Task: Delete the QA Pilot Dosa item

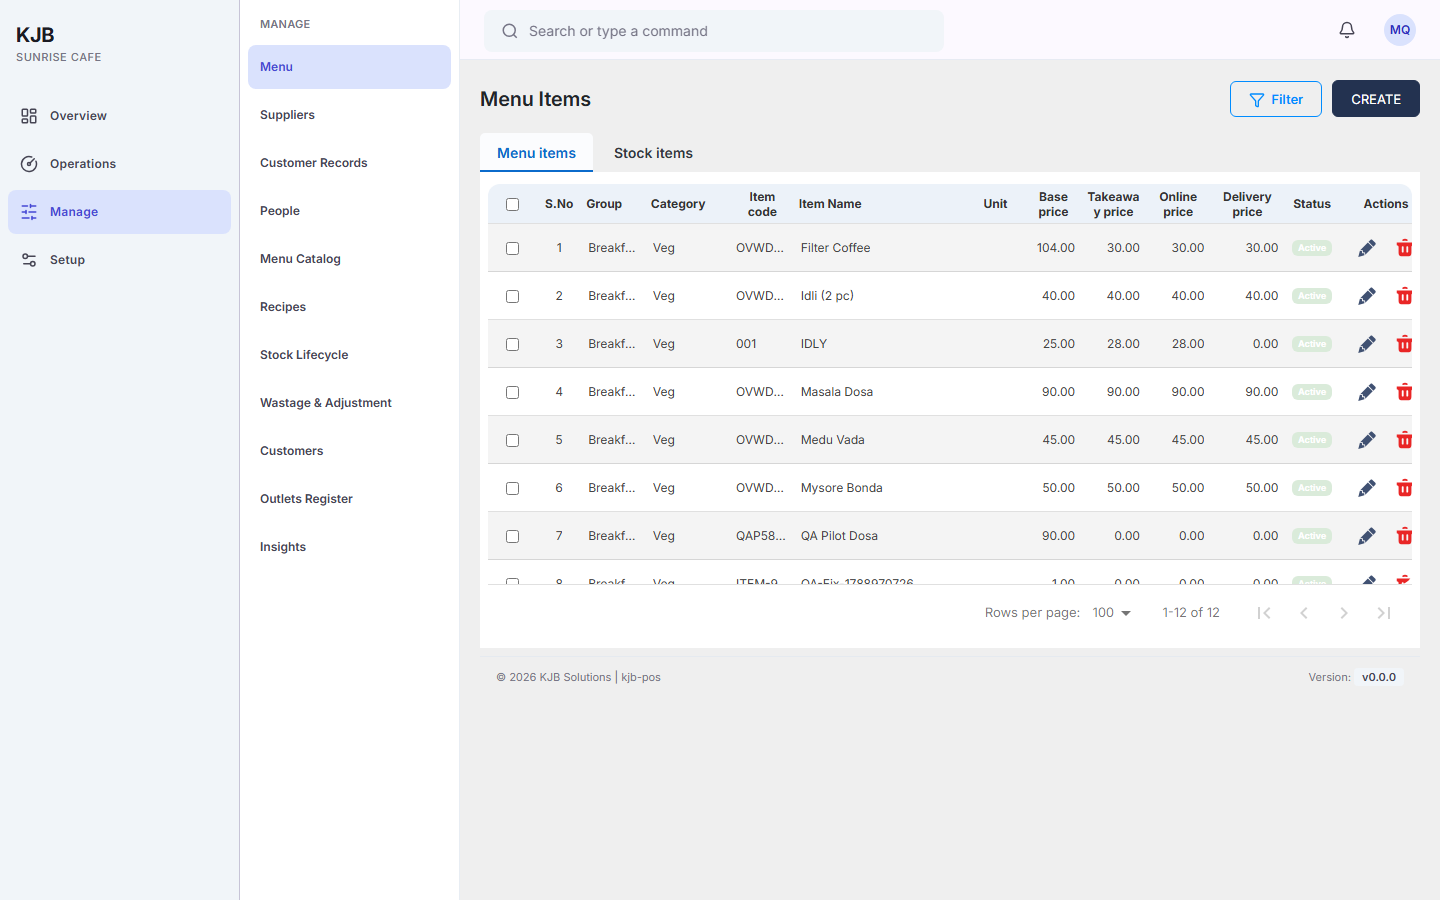Action: [1404, 536]
